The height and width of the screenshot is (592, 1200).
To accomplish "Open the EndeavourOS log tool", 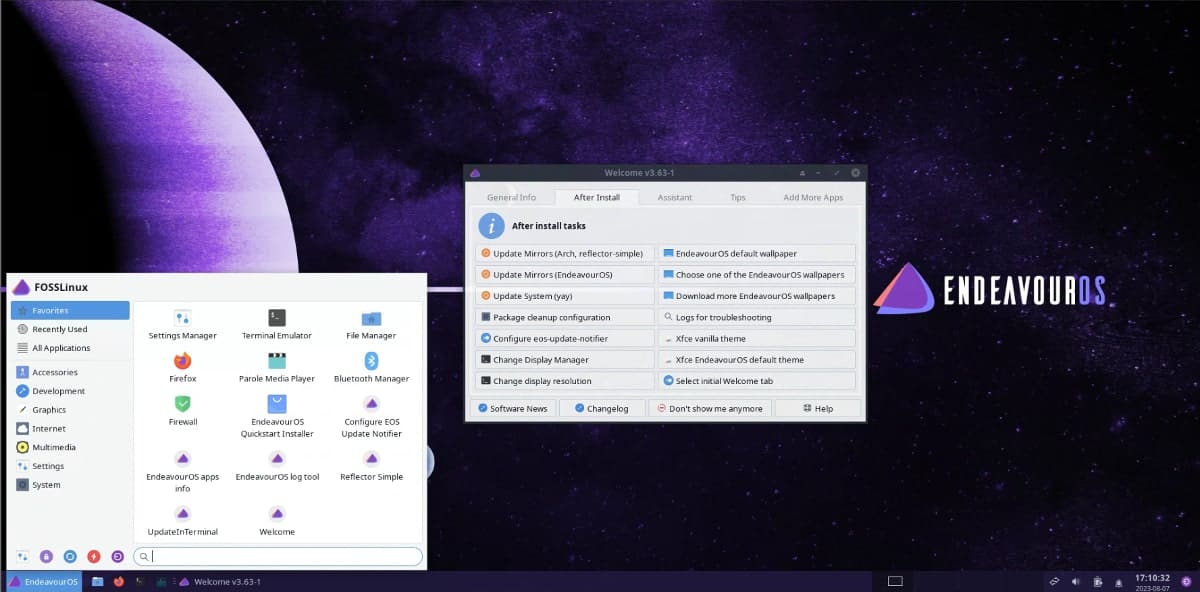I will pyautogui.click(x=277, y=466).
